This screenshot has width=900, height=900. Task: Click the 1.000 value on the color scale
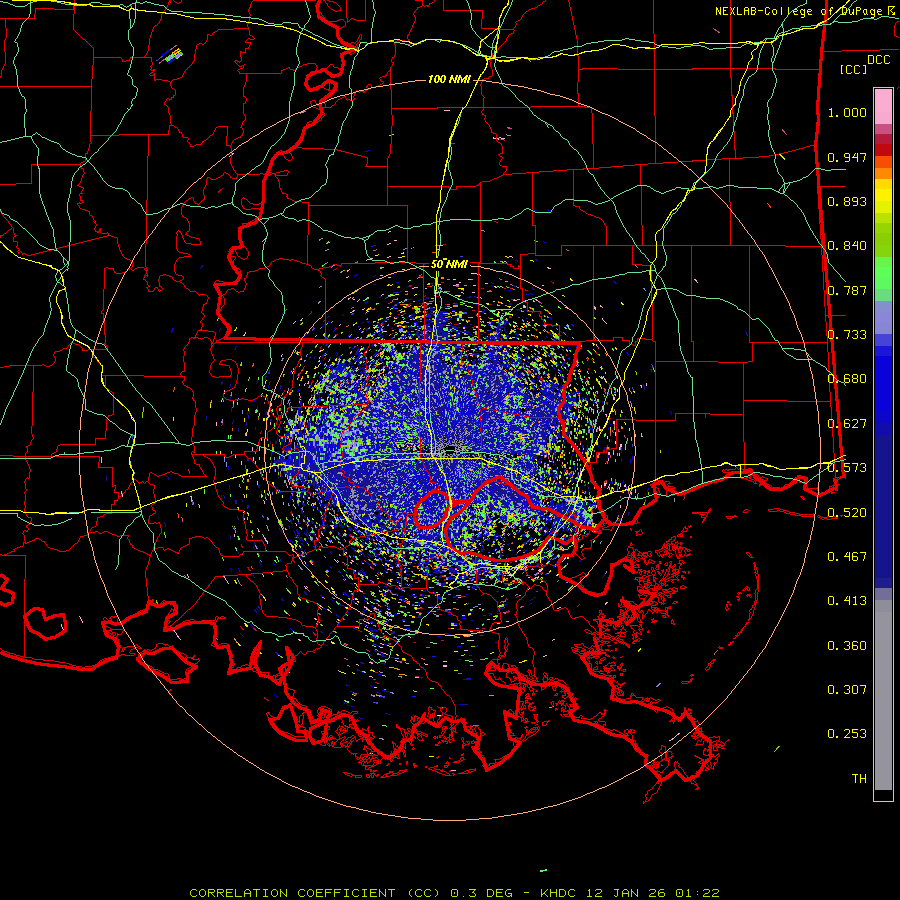pyautogui.click(x=847, y=112)
